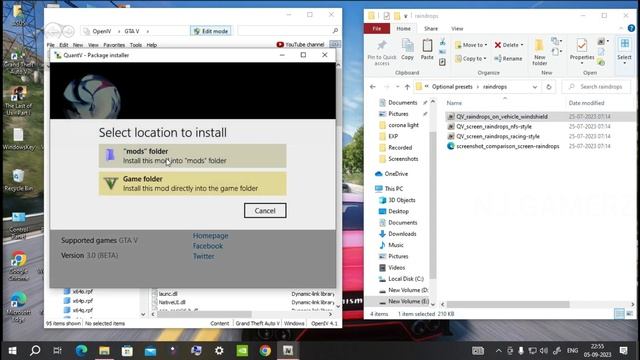Open OpenIV Tools menu
The height and width of the screenshot is (360, 640).
coord(136,45)
